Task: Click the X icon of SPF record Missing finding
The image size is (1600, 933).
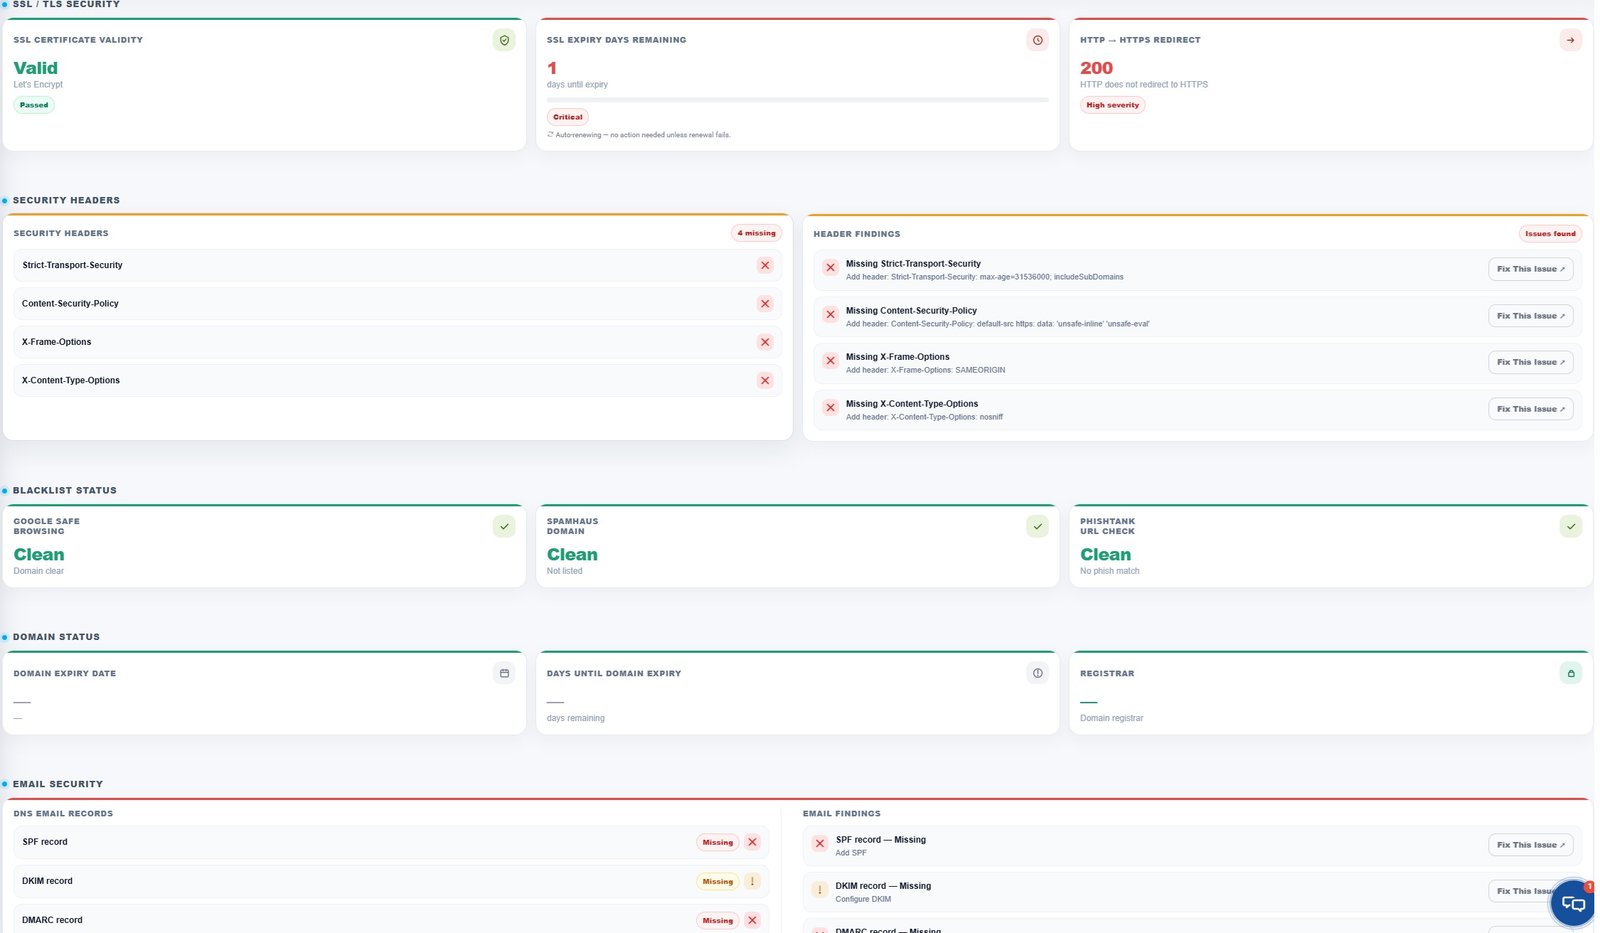Action: (820, 844)
